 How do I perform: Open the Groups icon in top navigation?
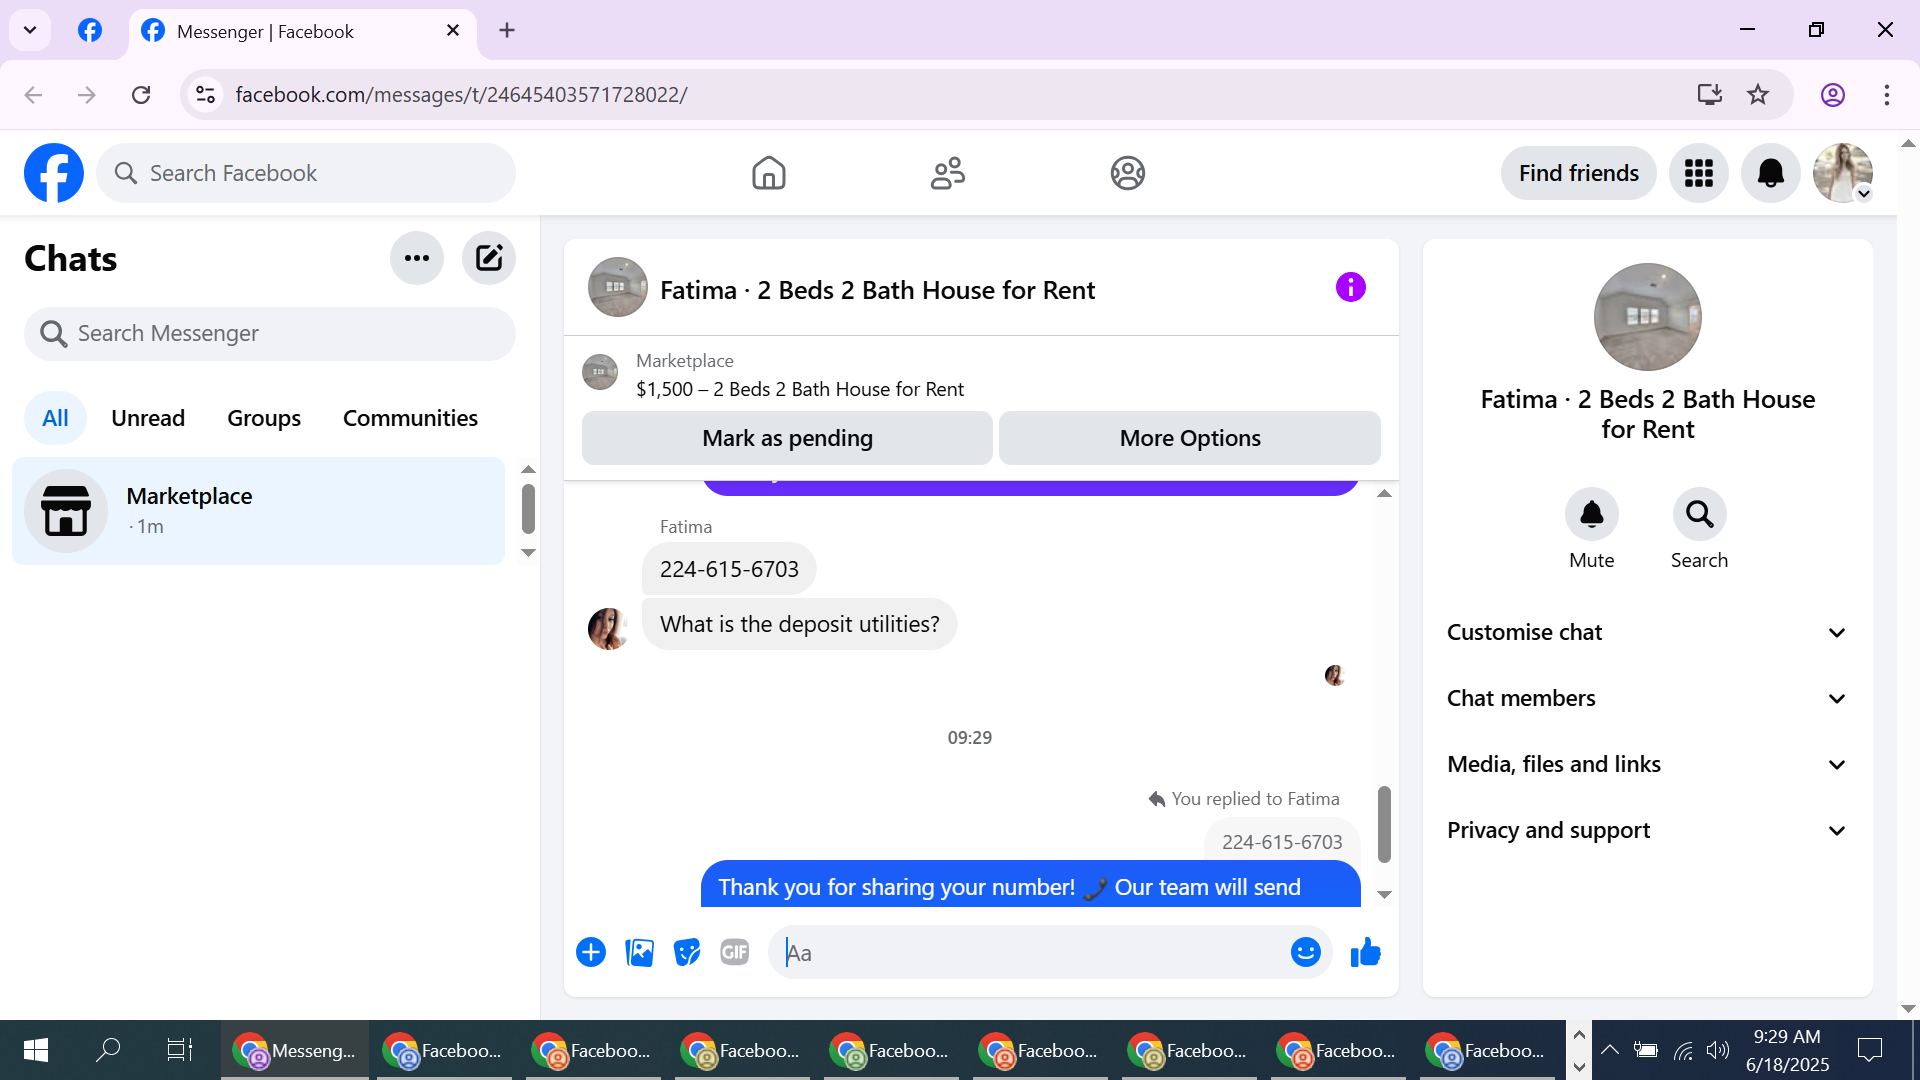tap(1127, 173)
